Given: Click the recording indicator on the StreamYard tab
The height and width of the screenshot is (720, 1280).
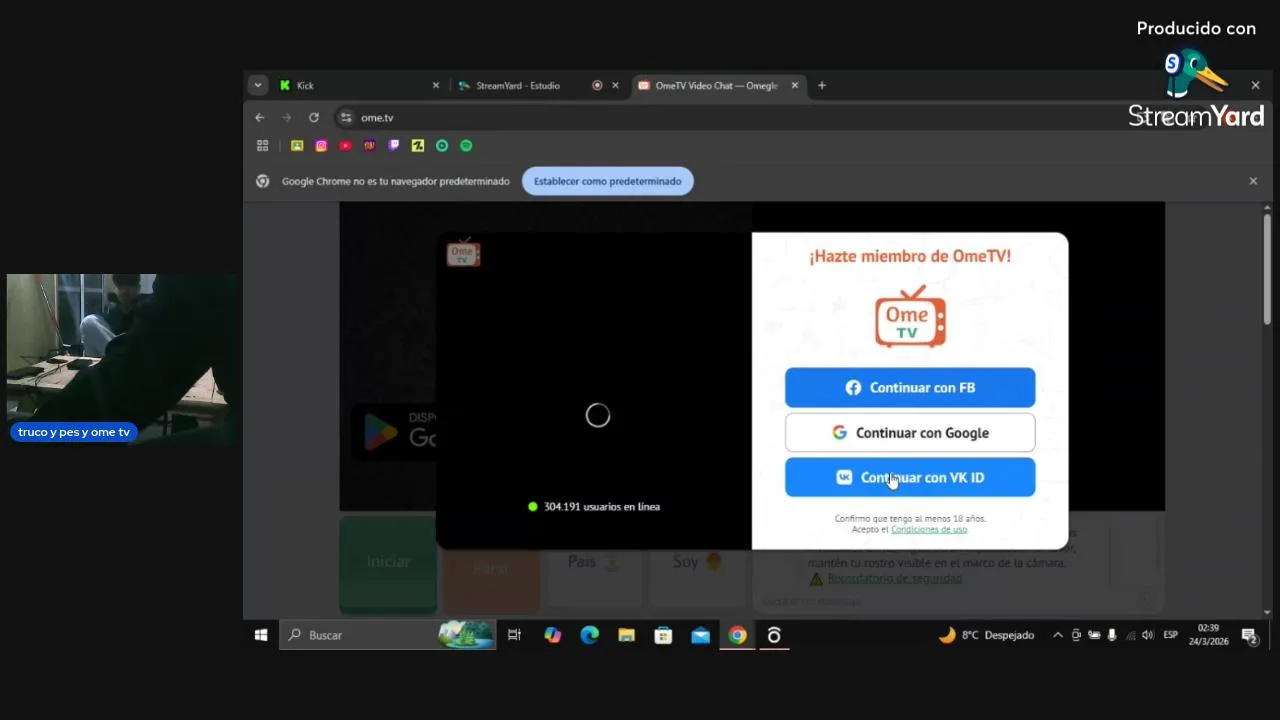Looking at the screenshot, I should (597, 85).
